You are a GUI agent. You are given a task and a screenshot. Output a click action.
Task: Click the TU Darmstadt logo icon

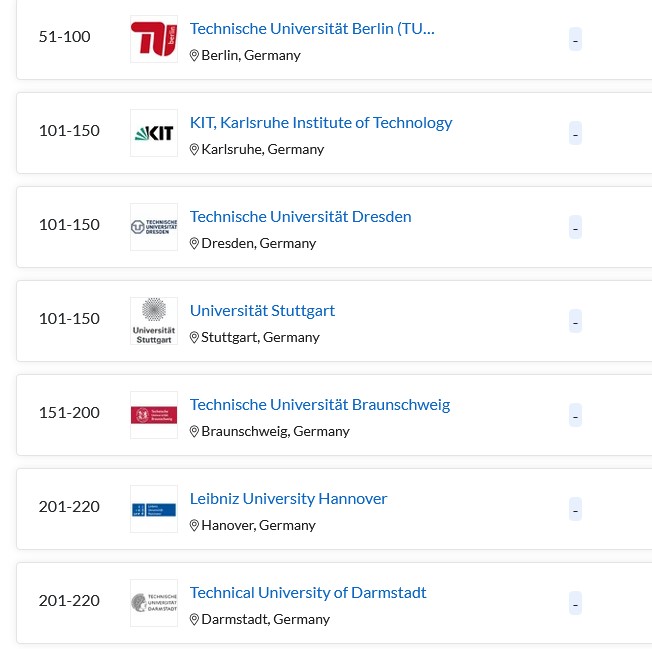coord(154,603)
